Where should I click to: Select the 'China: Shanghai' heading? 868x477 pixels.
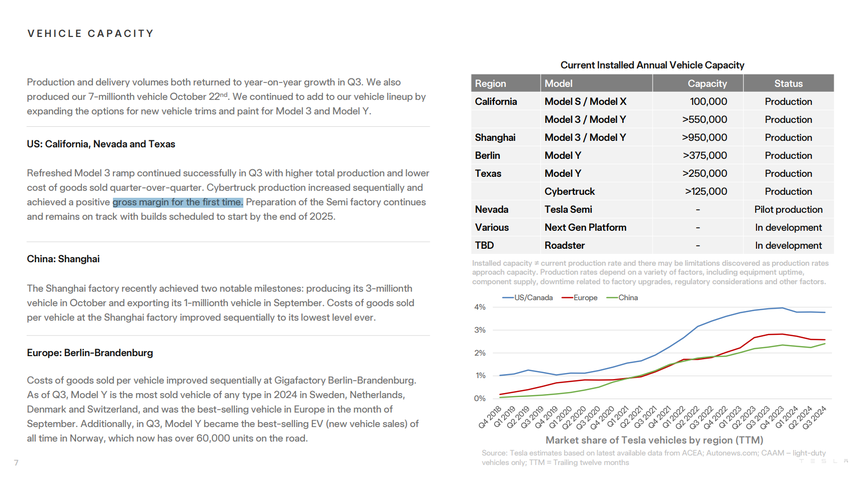click(x=63, y=259)
